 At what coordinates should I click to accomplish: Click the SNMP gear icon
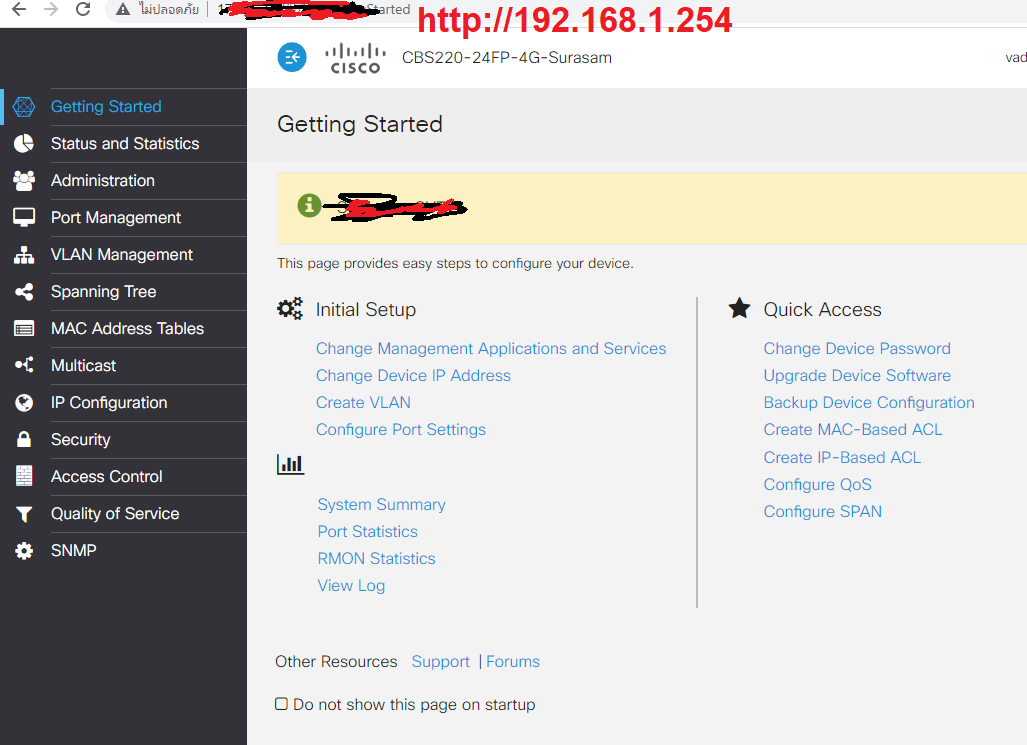(24, 550)
